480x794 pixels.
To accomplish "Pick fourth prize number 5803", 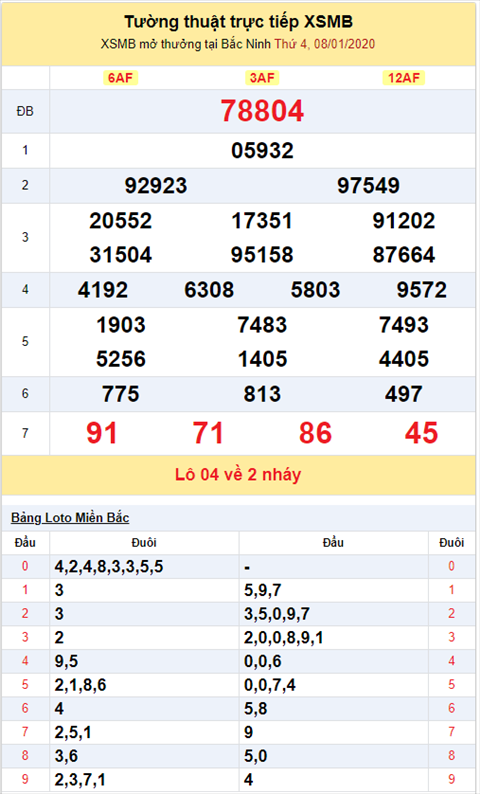I will 315,291.
